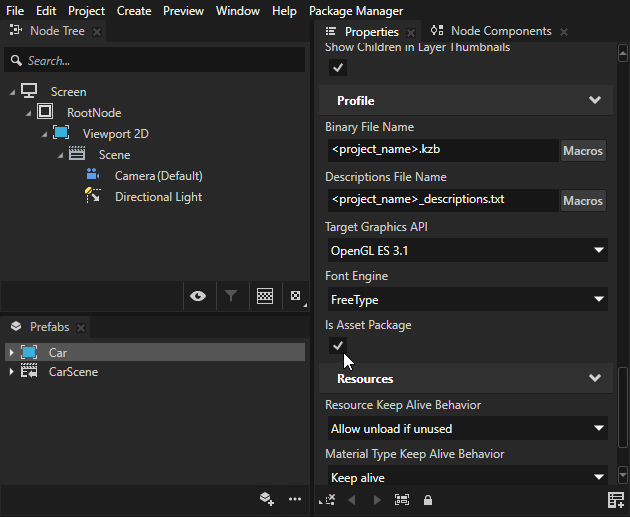Screen dimensions: 630x517
Task: Close the Properties panel tab
Action: (411, 32)
